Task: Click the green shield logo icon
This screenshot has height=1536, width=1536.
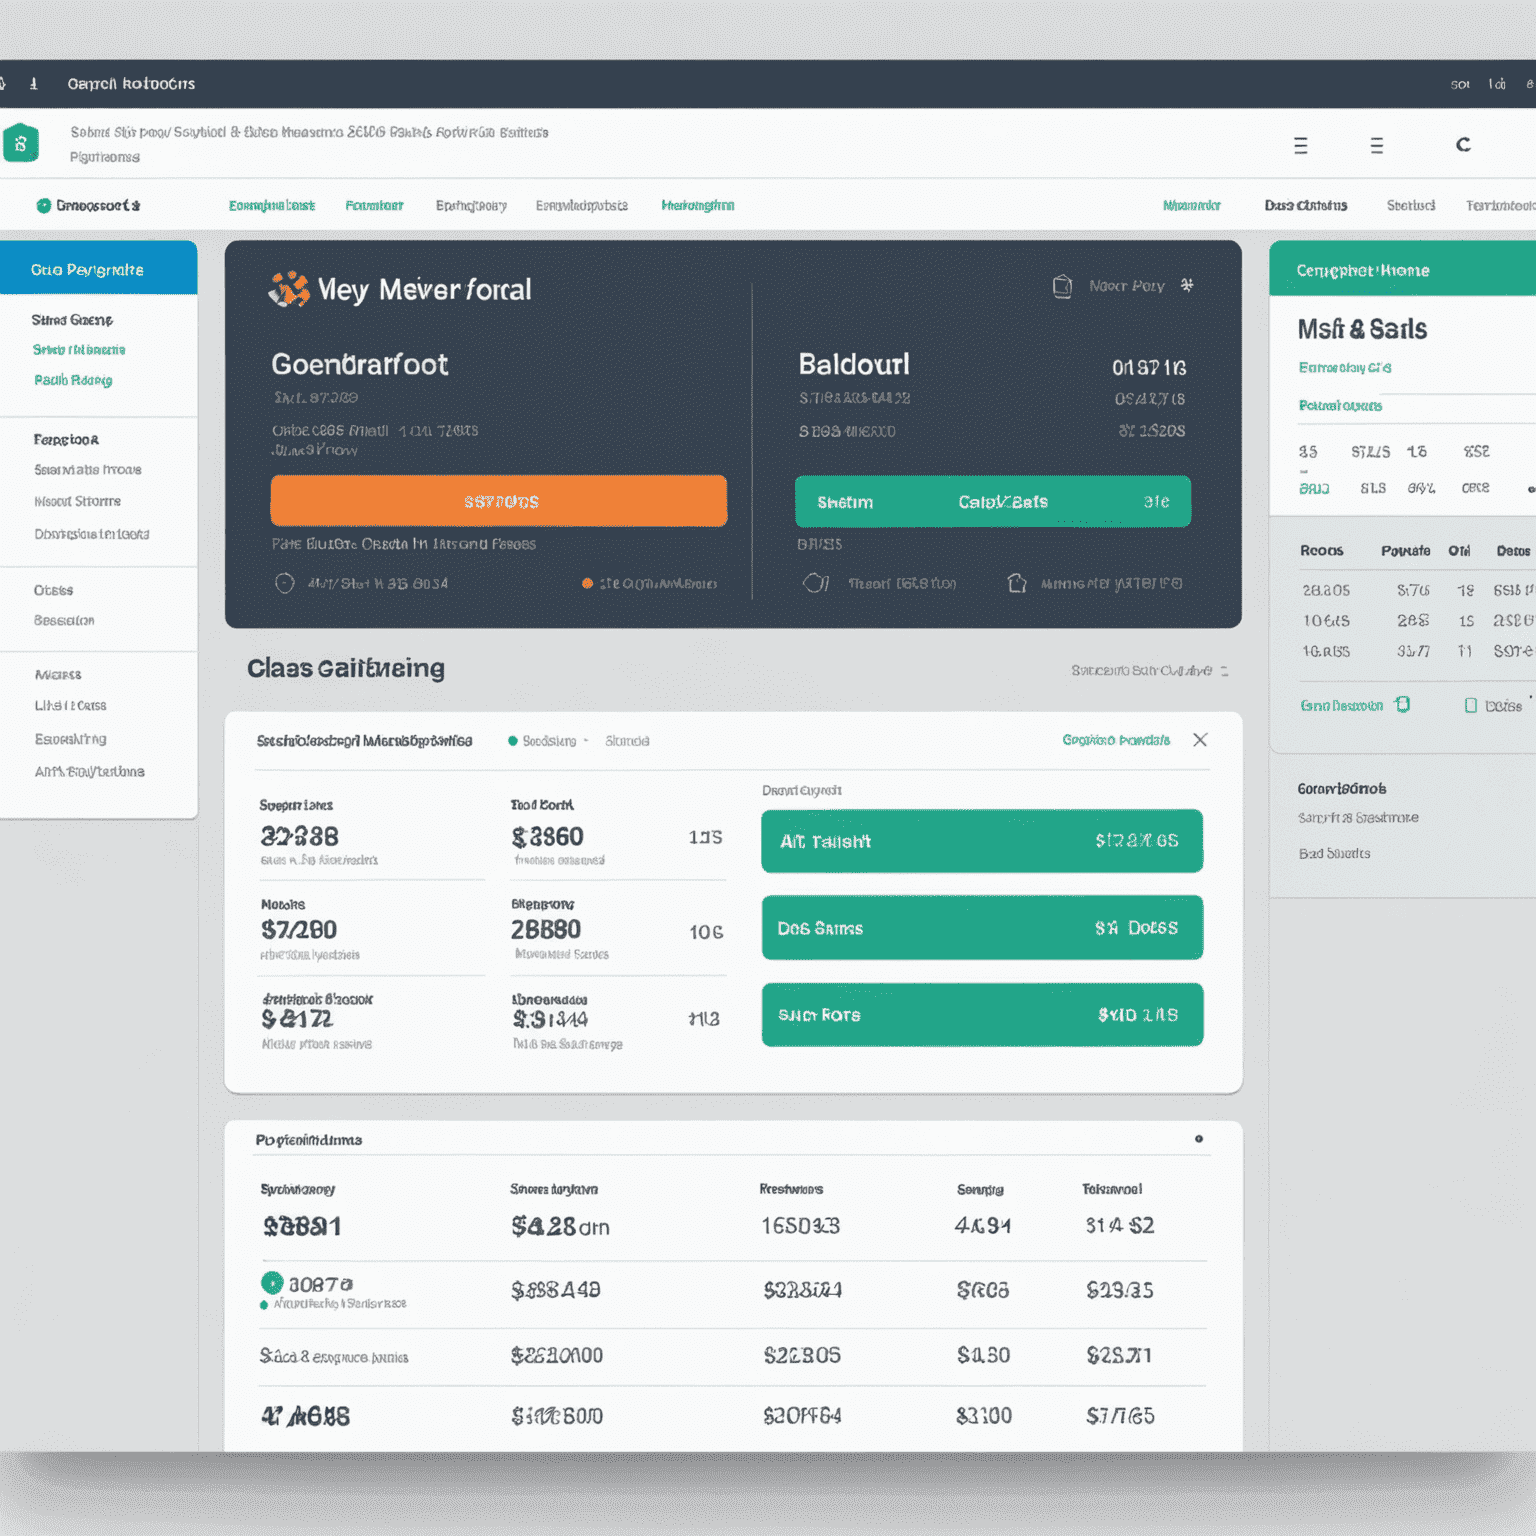Action: point(20,143)
